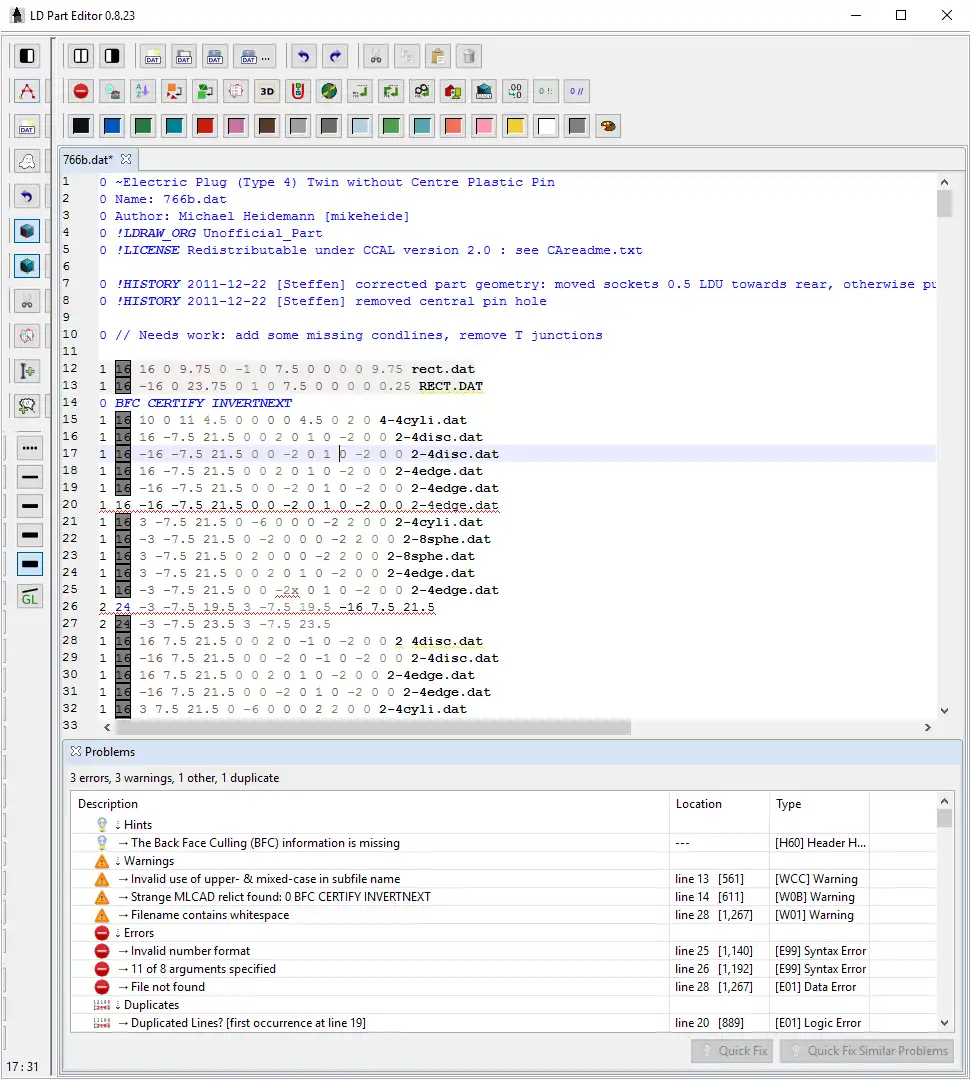Select the 766b.dat editor tab
971x1080 pixels.
[x=88, y=159]
